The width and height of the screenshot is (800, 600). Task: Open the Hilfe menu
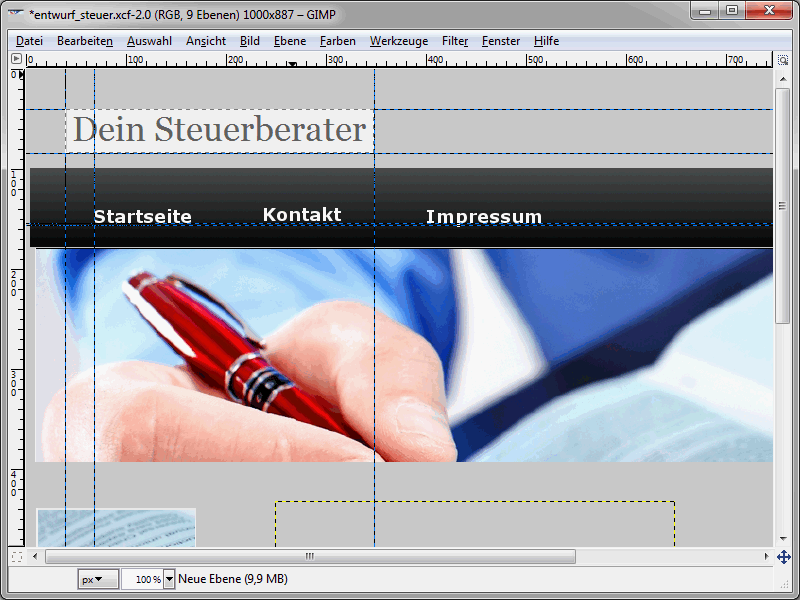[546, 41]
